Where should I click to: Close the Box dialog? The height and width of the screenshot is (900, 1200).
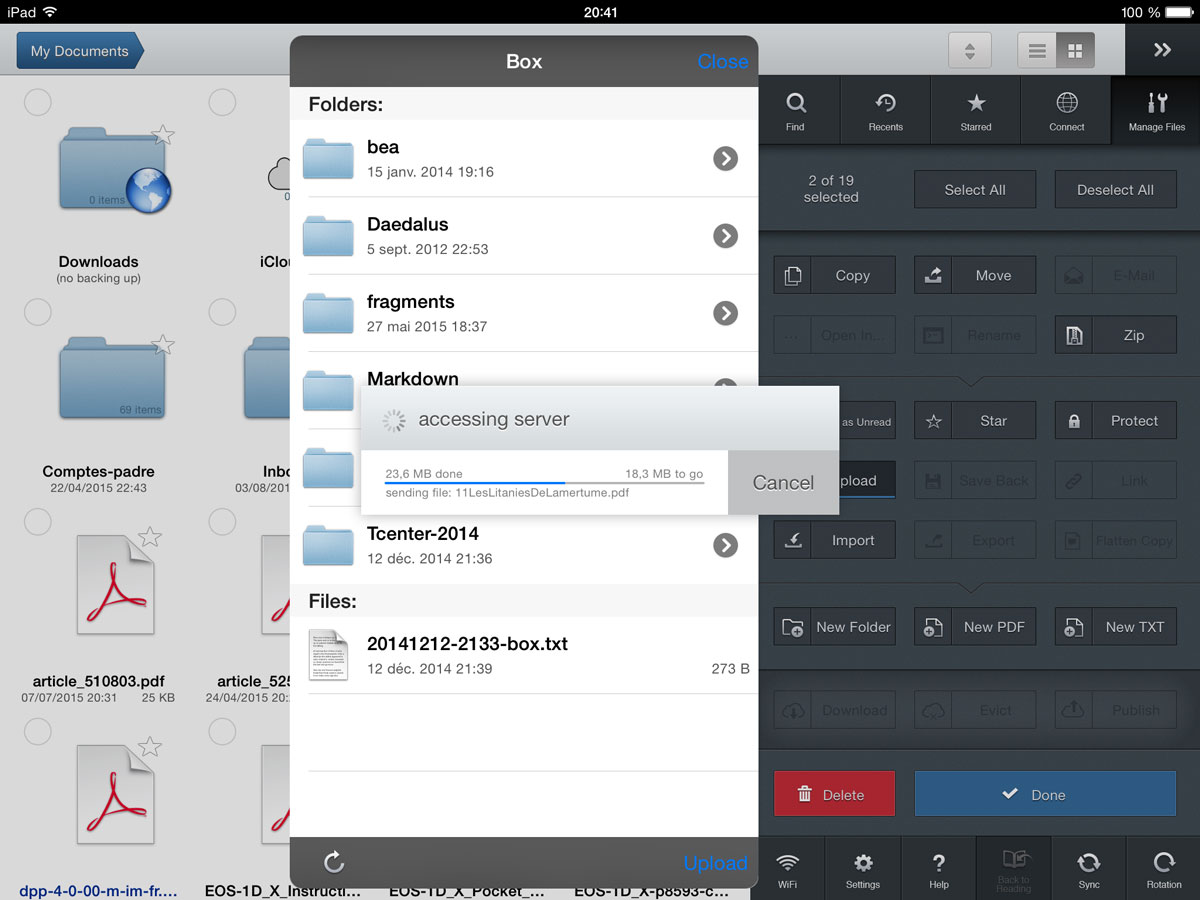[x=722, y=62]
